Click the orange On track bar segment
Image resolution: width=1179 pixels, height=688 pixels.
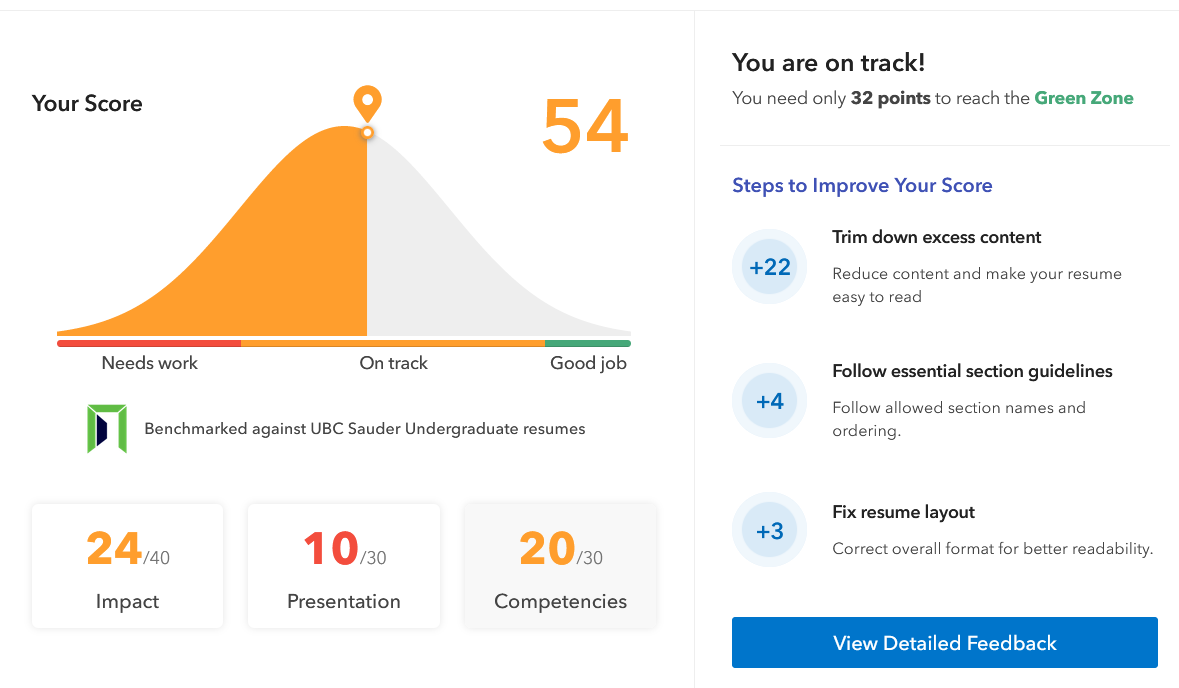(392, 344)
